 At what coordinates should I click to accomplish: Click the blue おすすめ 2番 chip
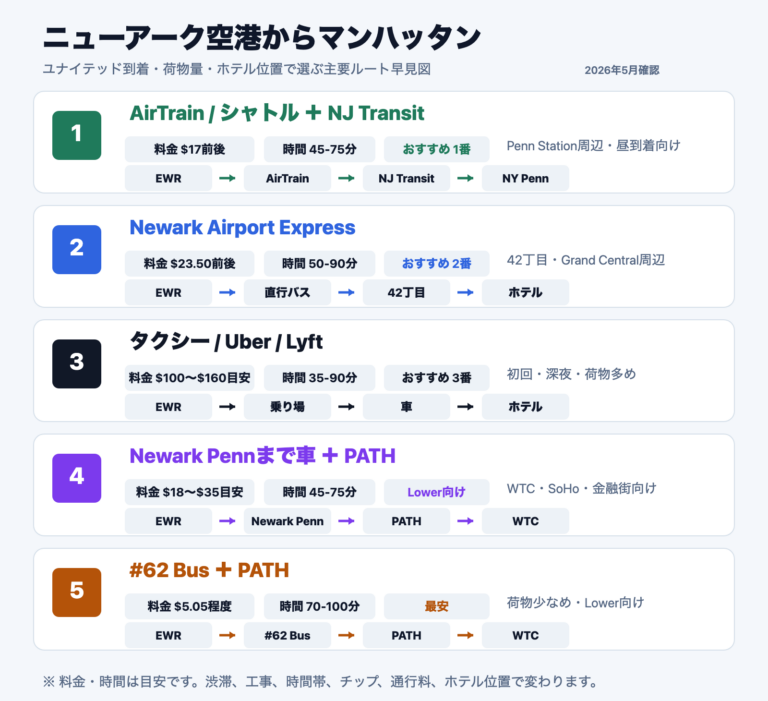coord(436,264)
